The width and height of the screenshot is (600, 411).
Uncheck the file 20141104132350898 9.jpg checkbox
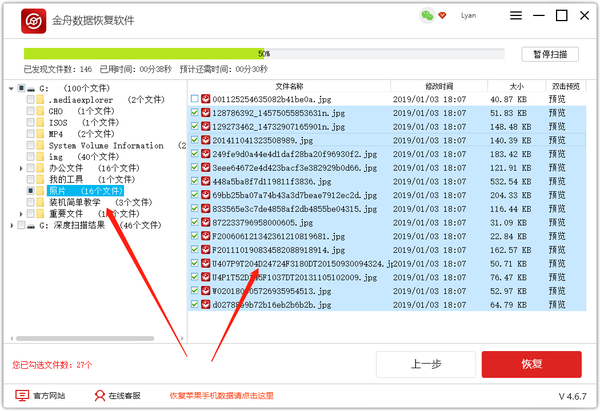click(194, 141)
